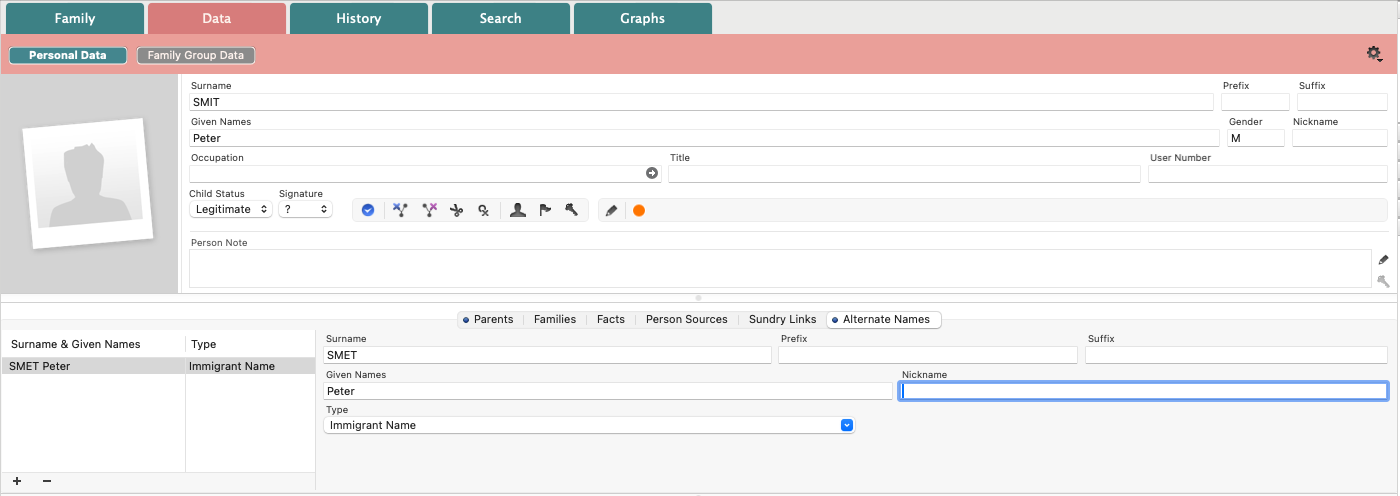Image resolution: width=1400 pixels, height=496 pixels.
Task: Click the person photo placeholder
Action: [x=87, y=184]
